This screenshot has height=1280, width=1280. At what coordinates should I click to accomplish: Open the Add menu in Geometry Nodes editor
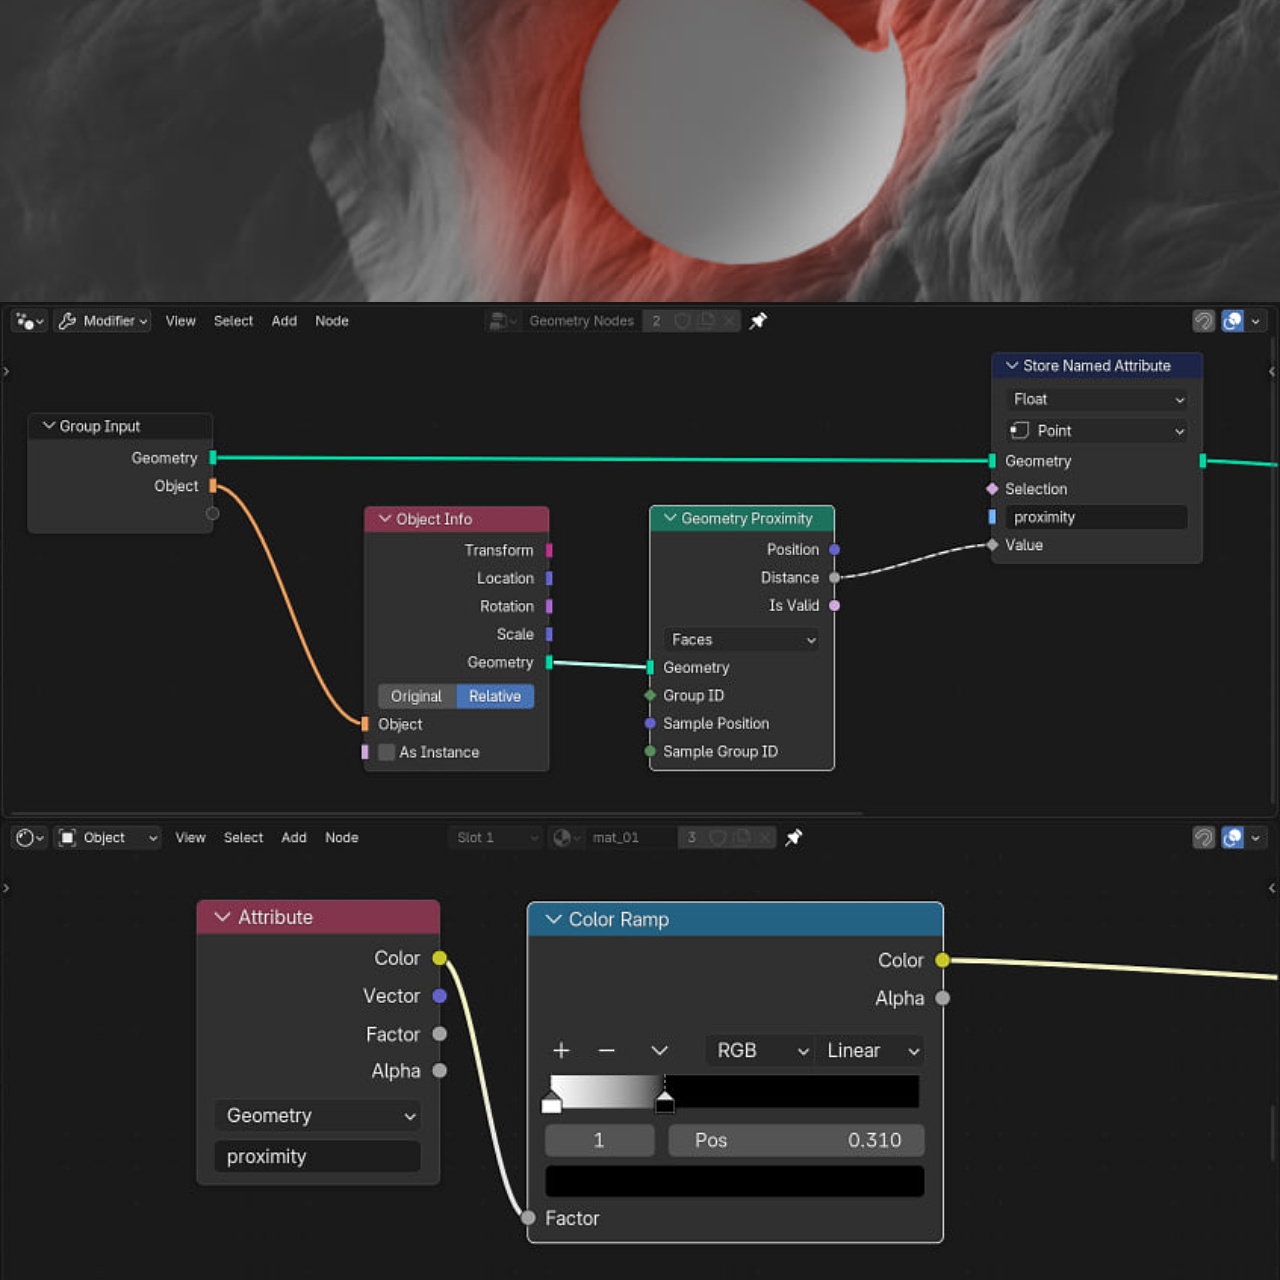click(x=284, y=321)
